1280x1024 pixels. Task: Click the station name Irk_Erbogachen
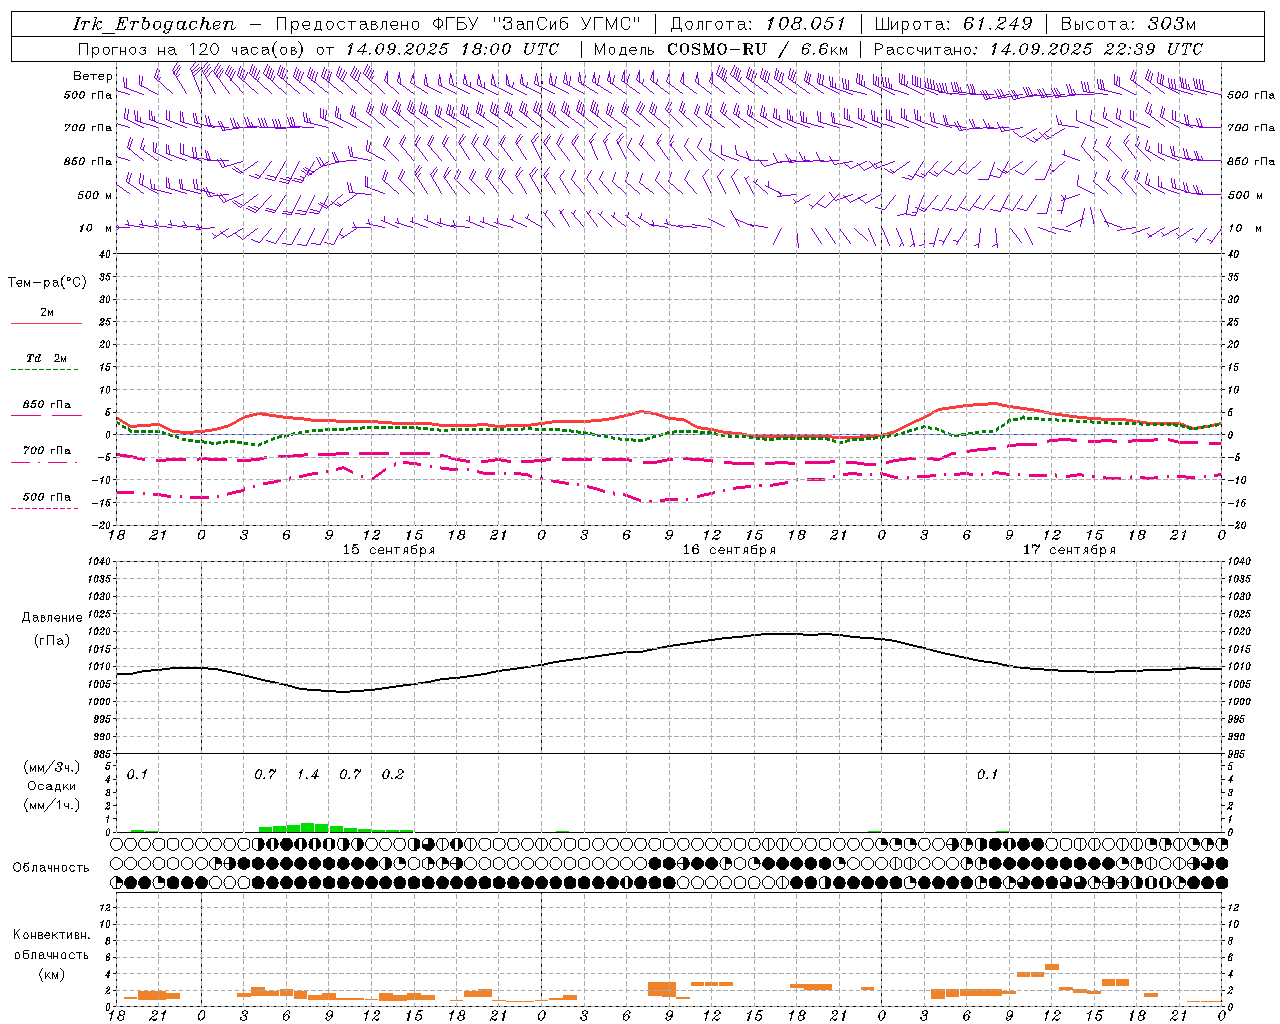point(154,24)
